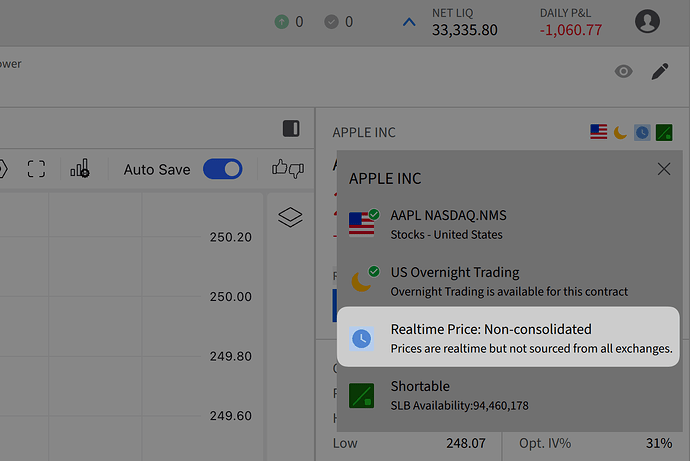The width and height of the screenshot is (690, 461).
Task: Click the US flag icon in popup
Action: (362, 224)
